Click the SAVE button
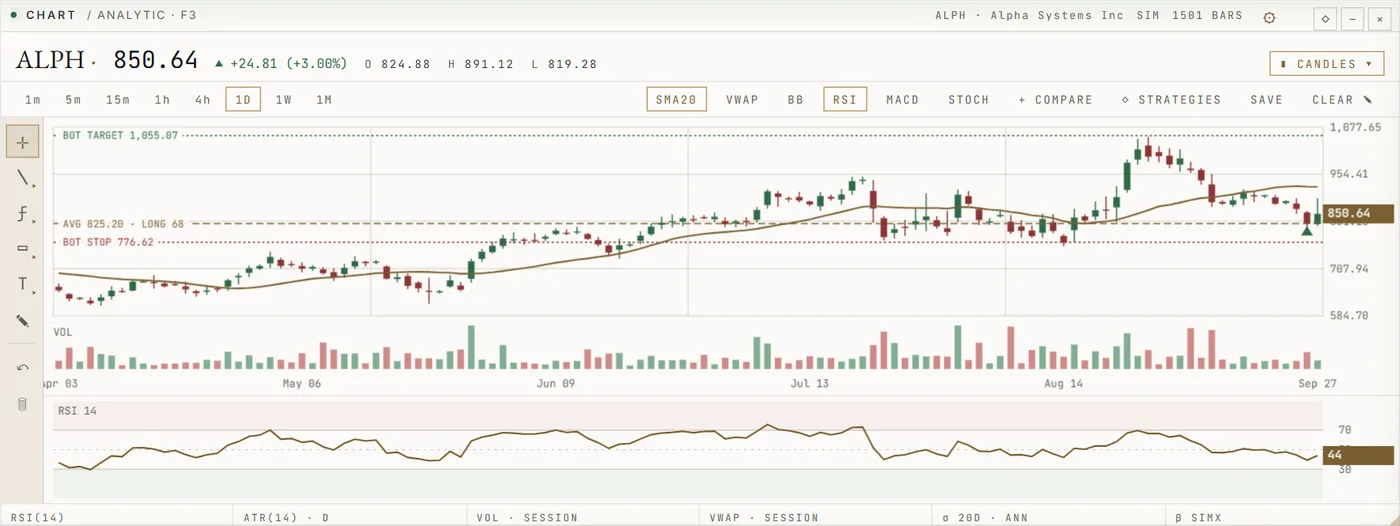The width and height of the screenshot is (1400, 526). (1266, 100)
